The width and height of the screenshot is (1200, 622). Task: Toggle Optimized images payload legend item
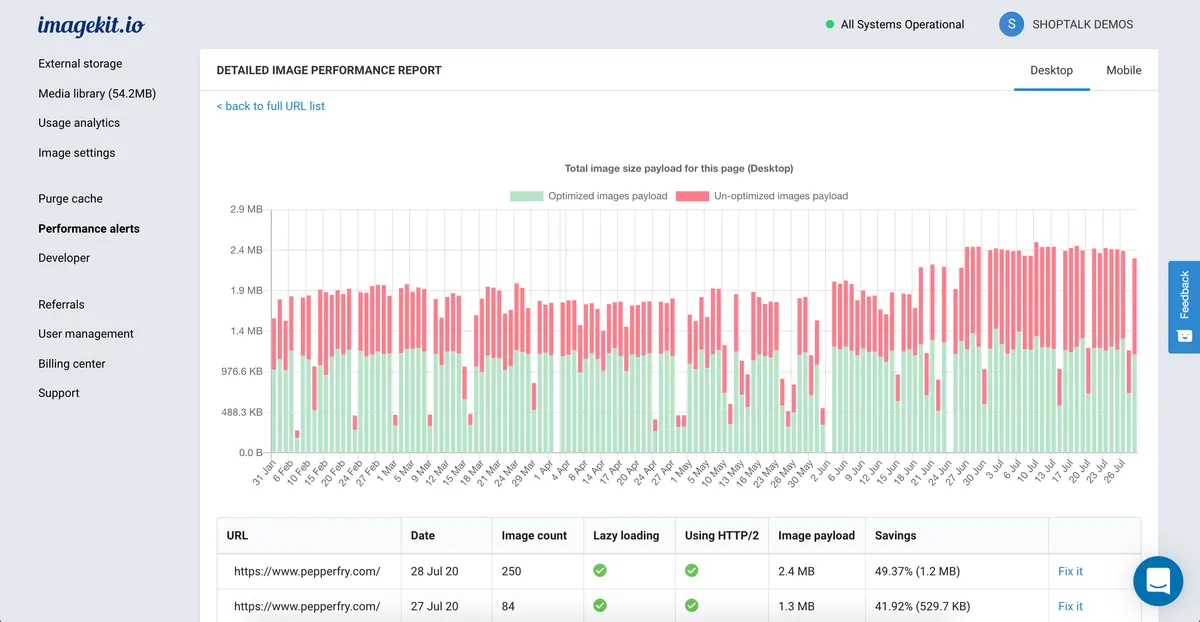point(607,196)
